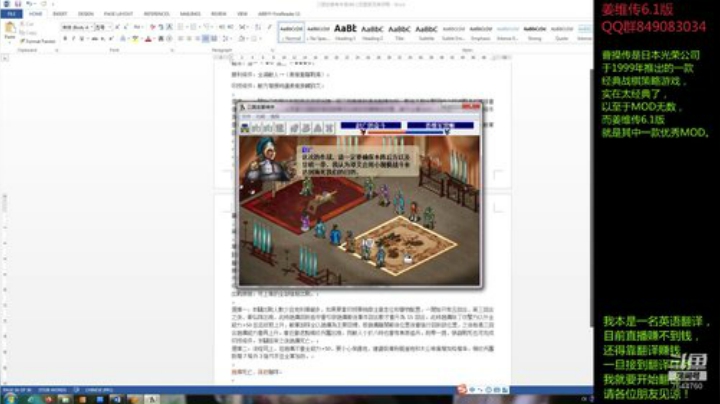The height and width of the screenshot is (404, 720).
Task: Open the REVIEW ribbon tab
Action: coord(219,14)
